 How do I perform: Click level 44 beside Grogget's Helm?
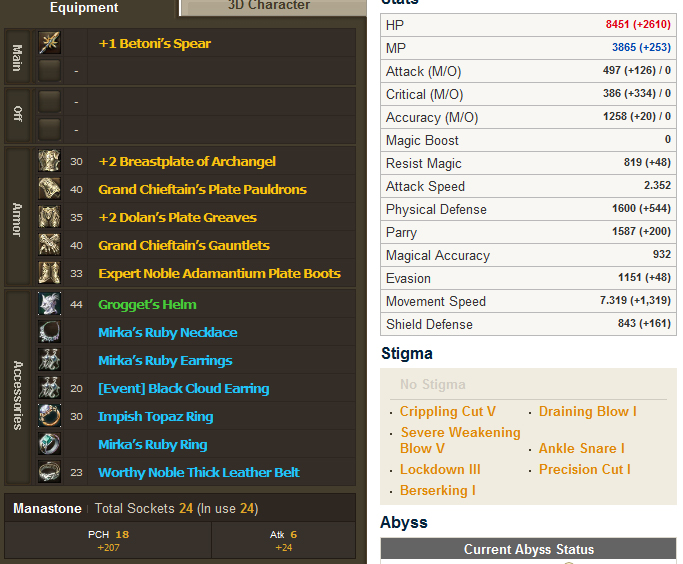[x=76, y=304]
